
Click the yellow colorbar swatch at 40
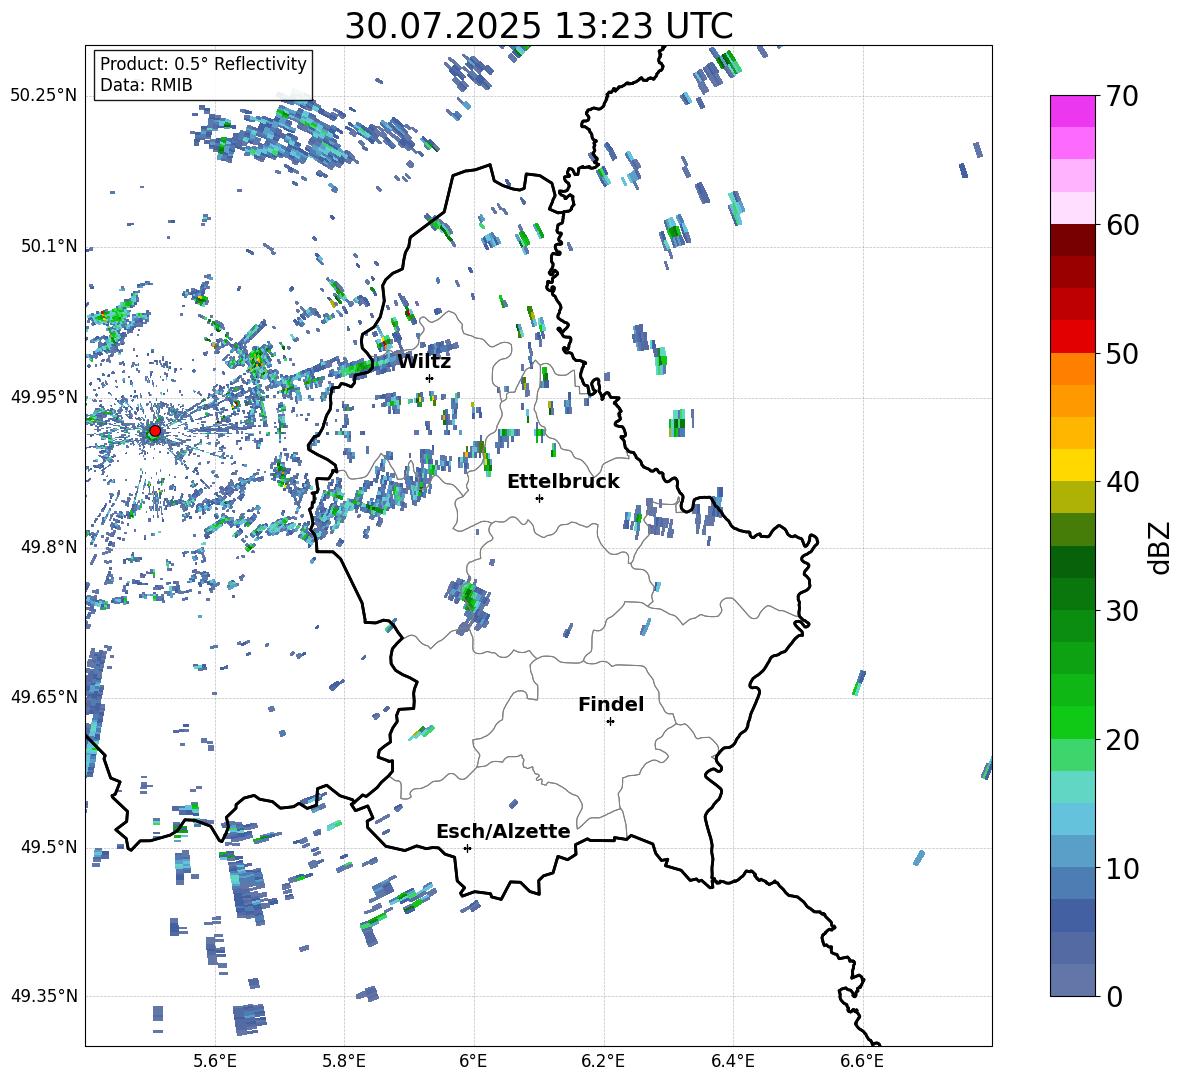click(1072, 466)
